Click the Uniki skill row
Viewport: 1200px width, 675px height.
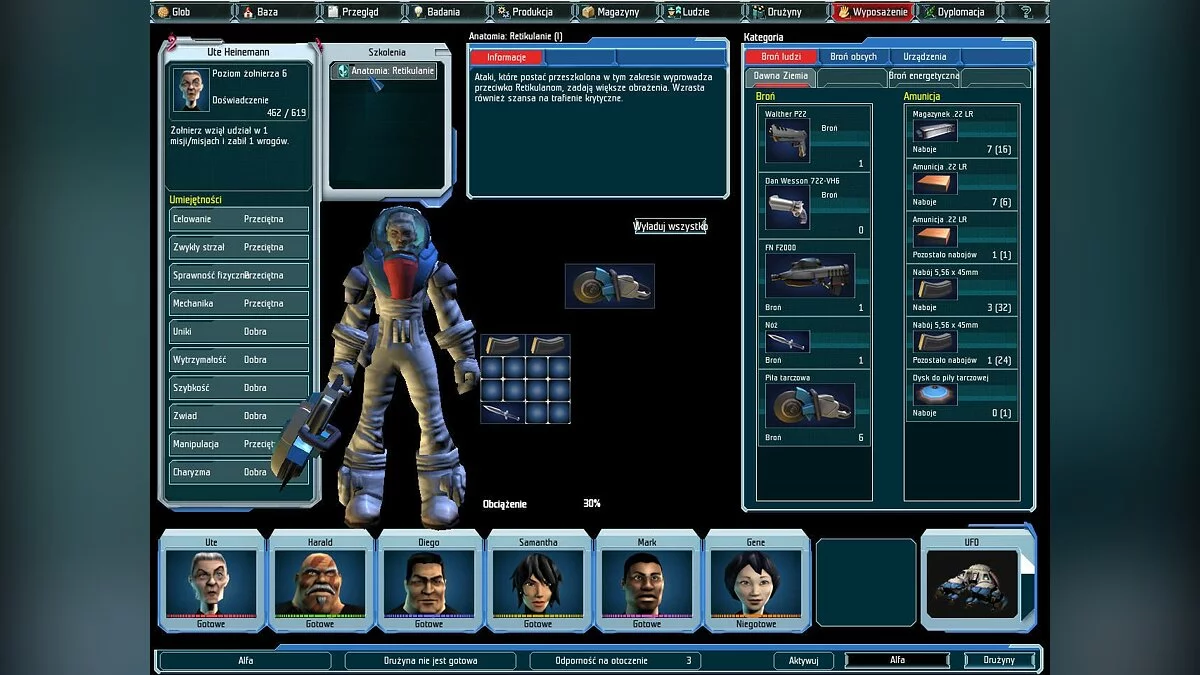239,331
